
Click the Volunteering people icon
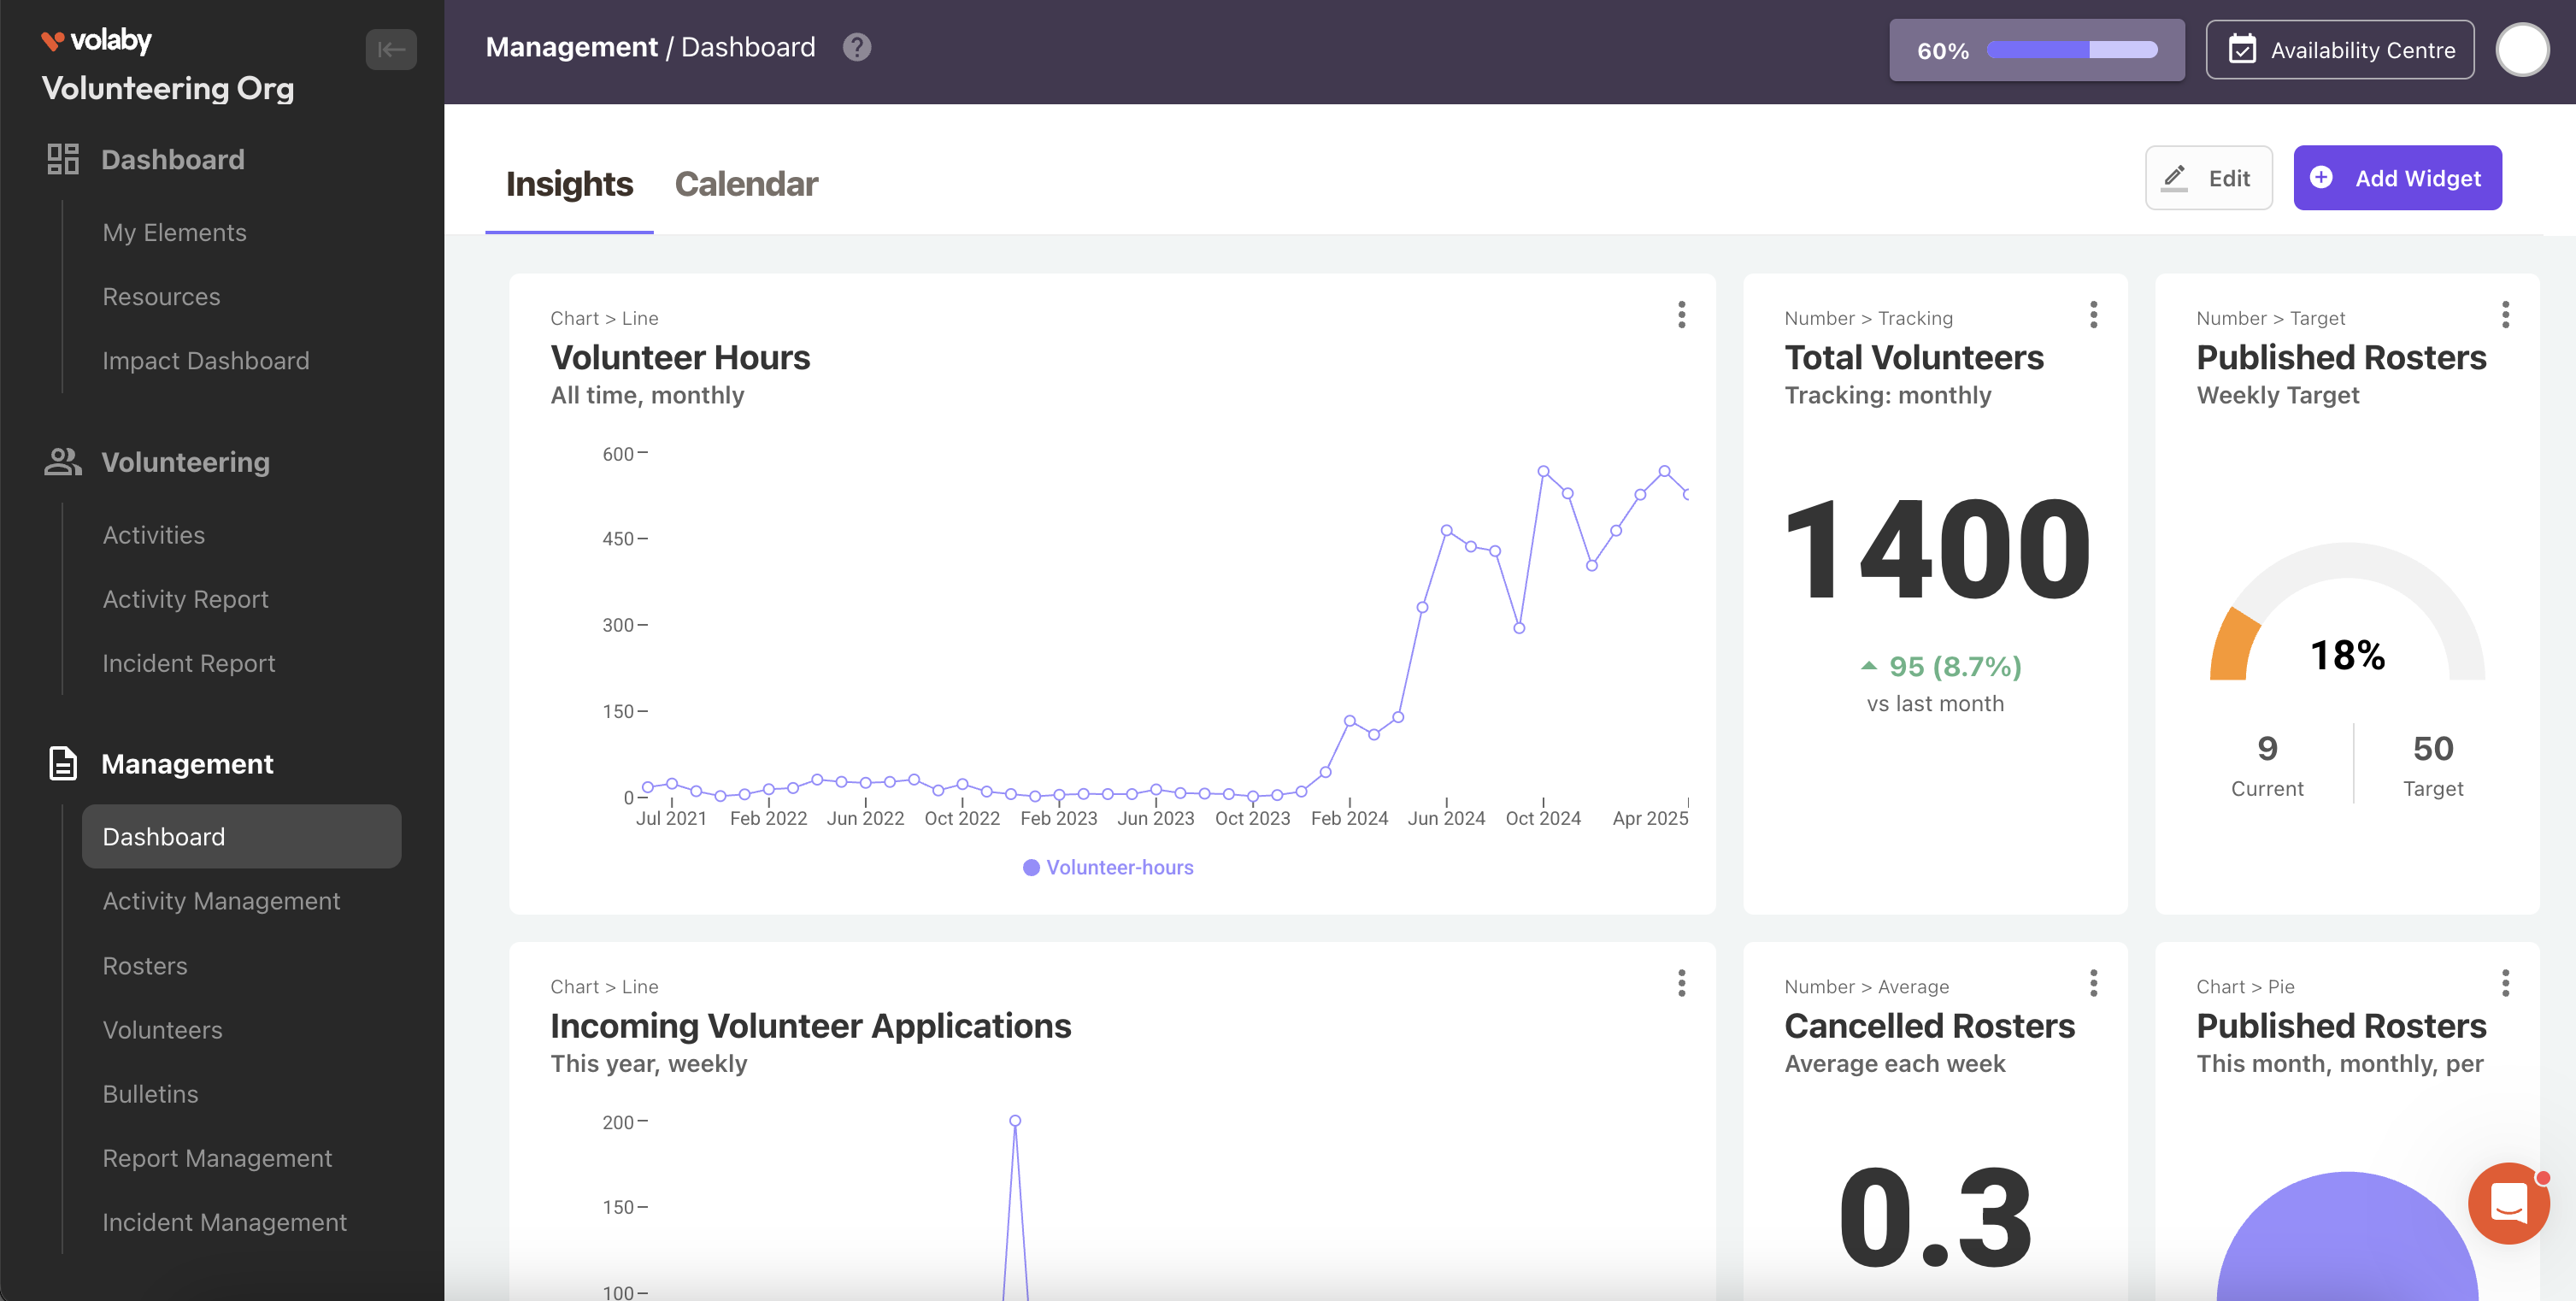tap(62, 461)
